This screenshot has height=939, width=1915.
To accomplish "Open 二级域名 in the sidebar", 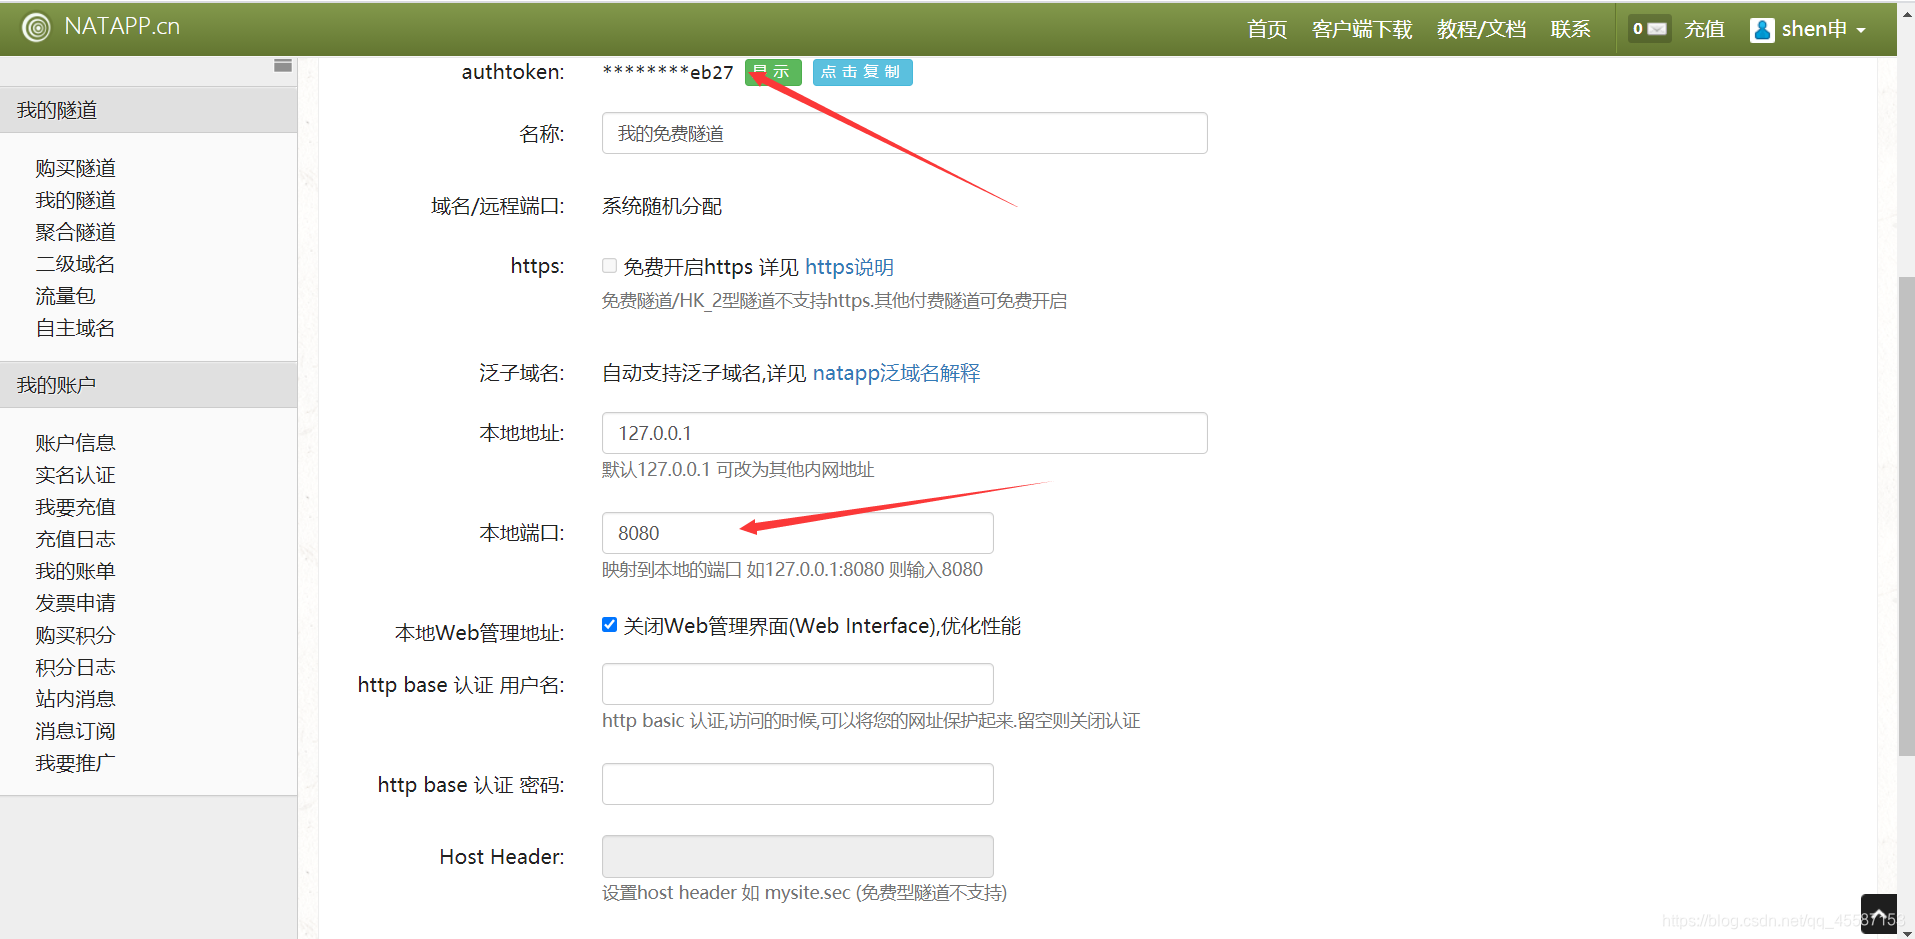I will click(75, 264).
